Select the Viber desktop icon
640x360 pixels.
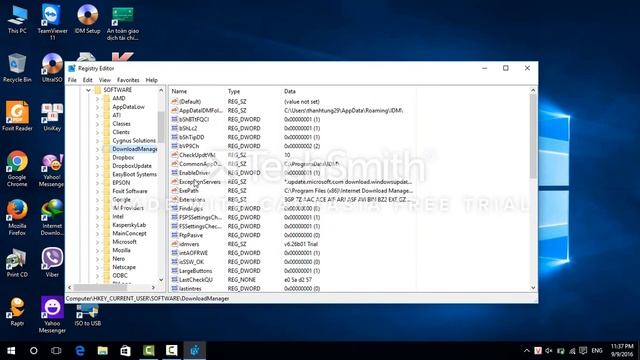pos(52,263)
